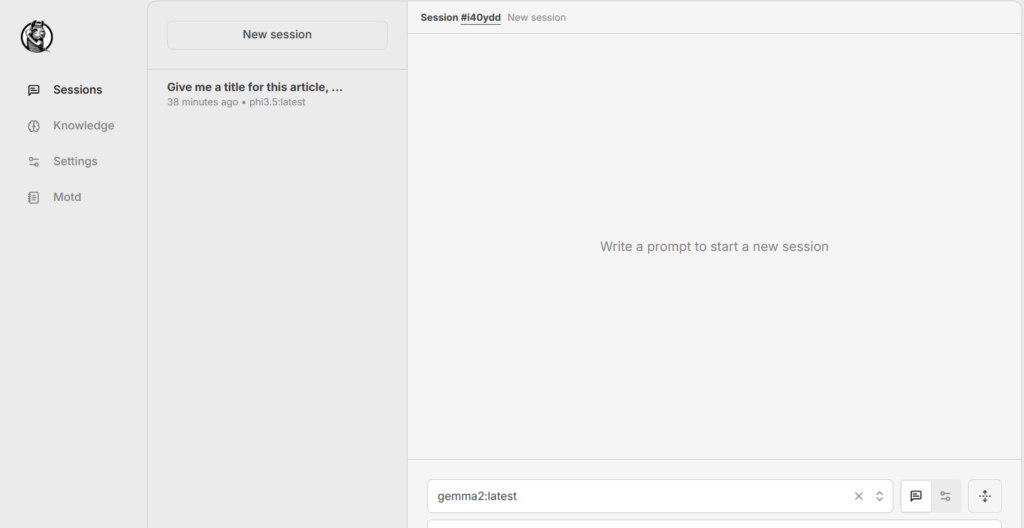
Task: Toggle the session controls view
Action: [x=946, y=496]
